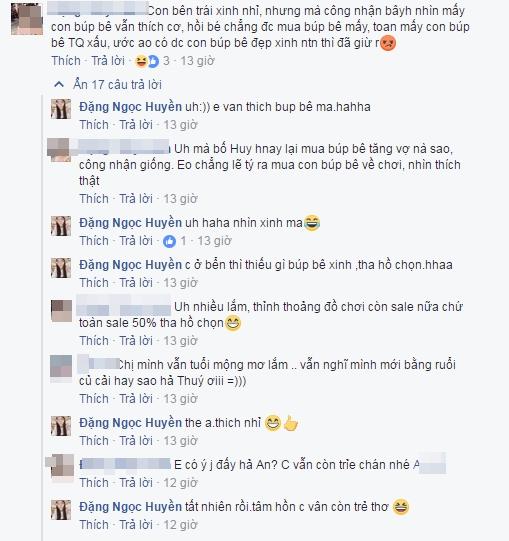Reply to the top comment with 'Trả lời'
The height and width of the screenshot is (541, 509).
click(108, 61)
